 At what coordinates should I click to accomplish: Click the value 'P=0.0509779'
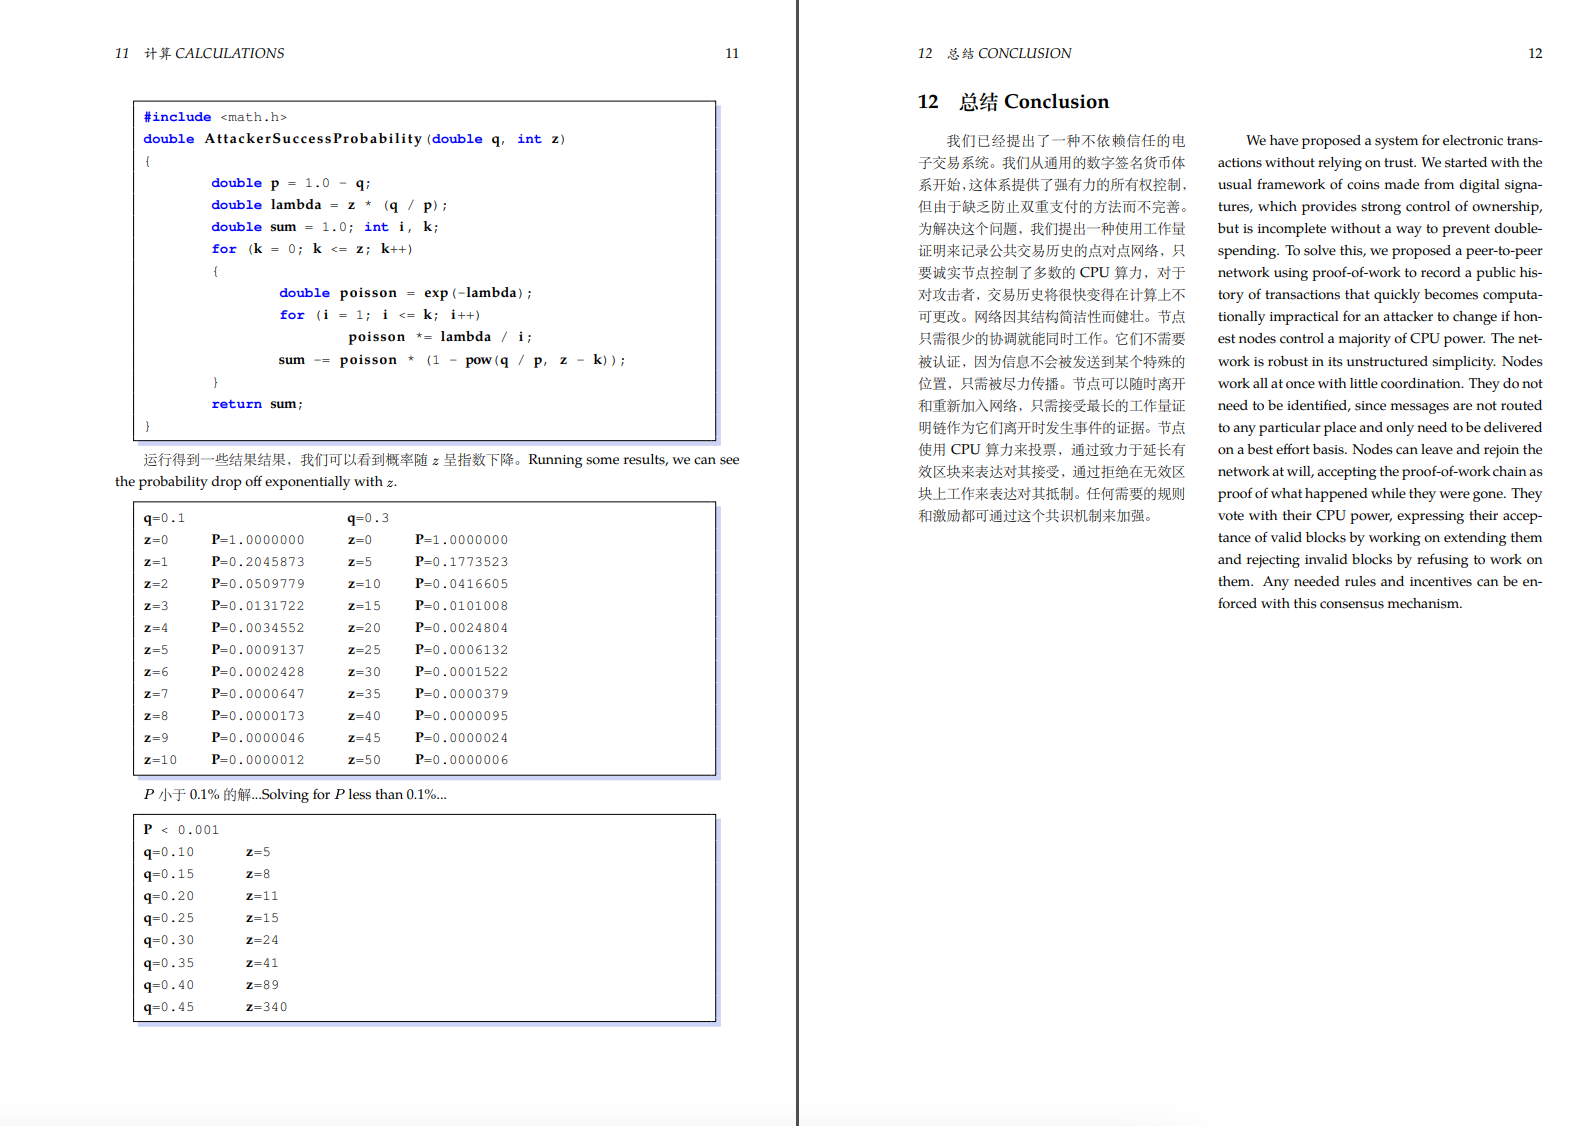[x=258, y=584]
